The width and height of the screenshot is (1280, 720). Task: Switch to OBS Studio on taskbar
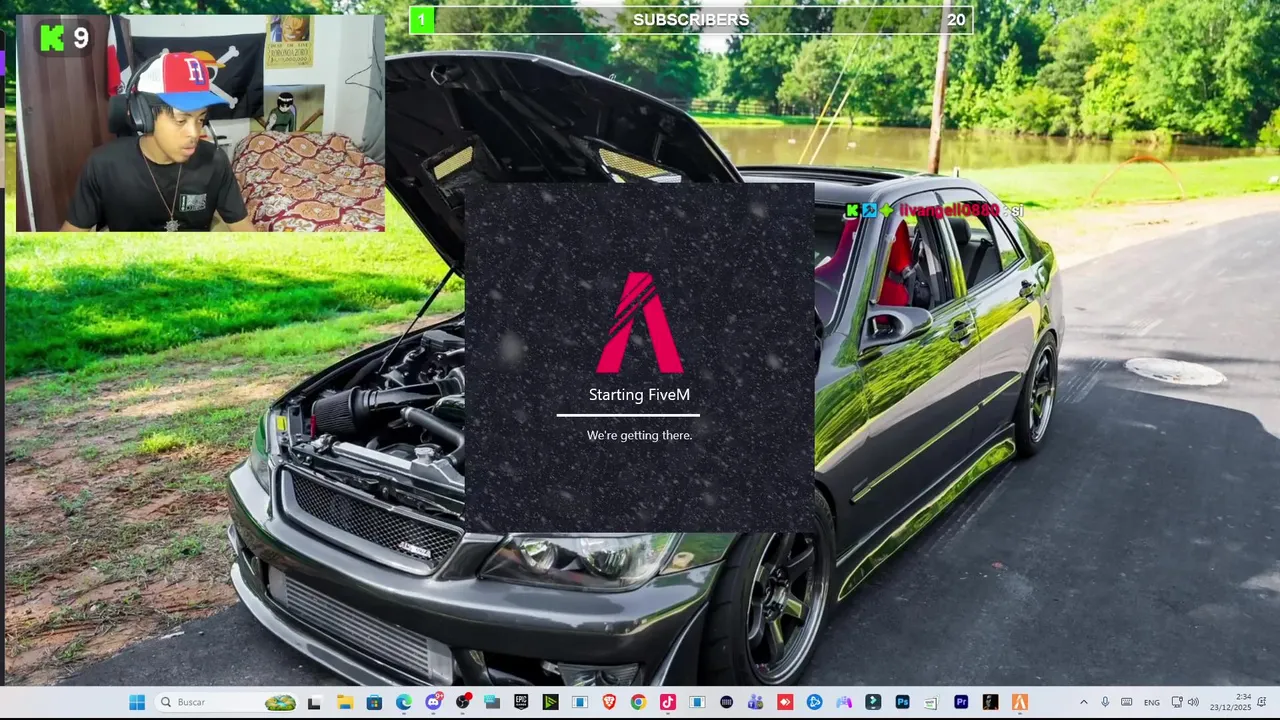pyautogui.click(x=463, y=702)
